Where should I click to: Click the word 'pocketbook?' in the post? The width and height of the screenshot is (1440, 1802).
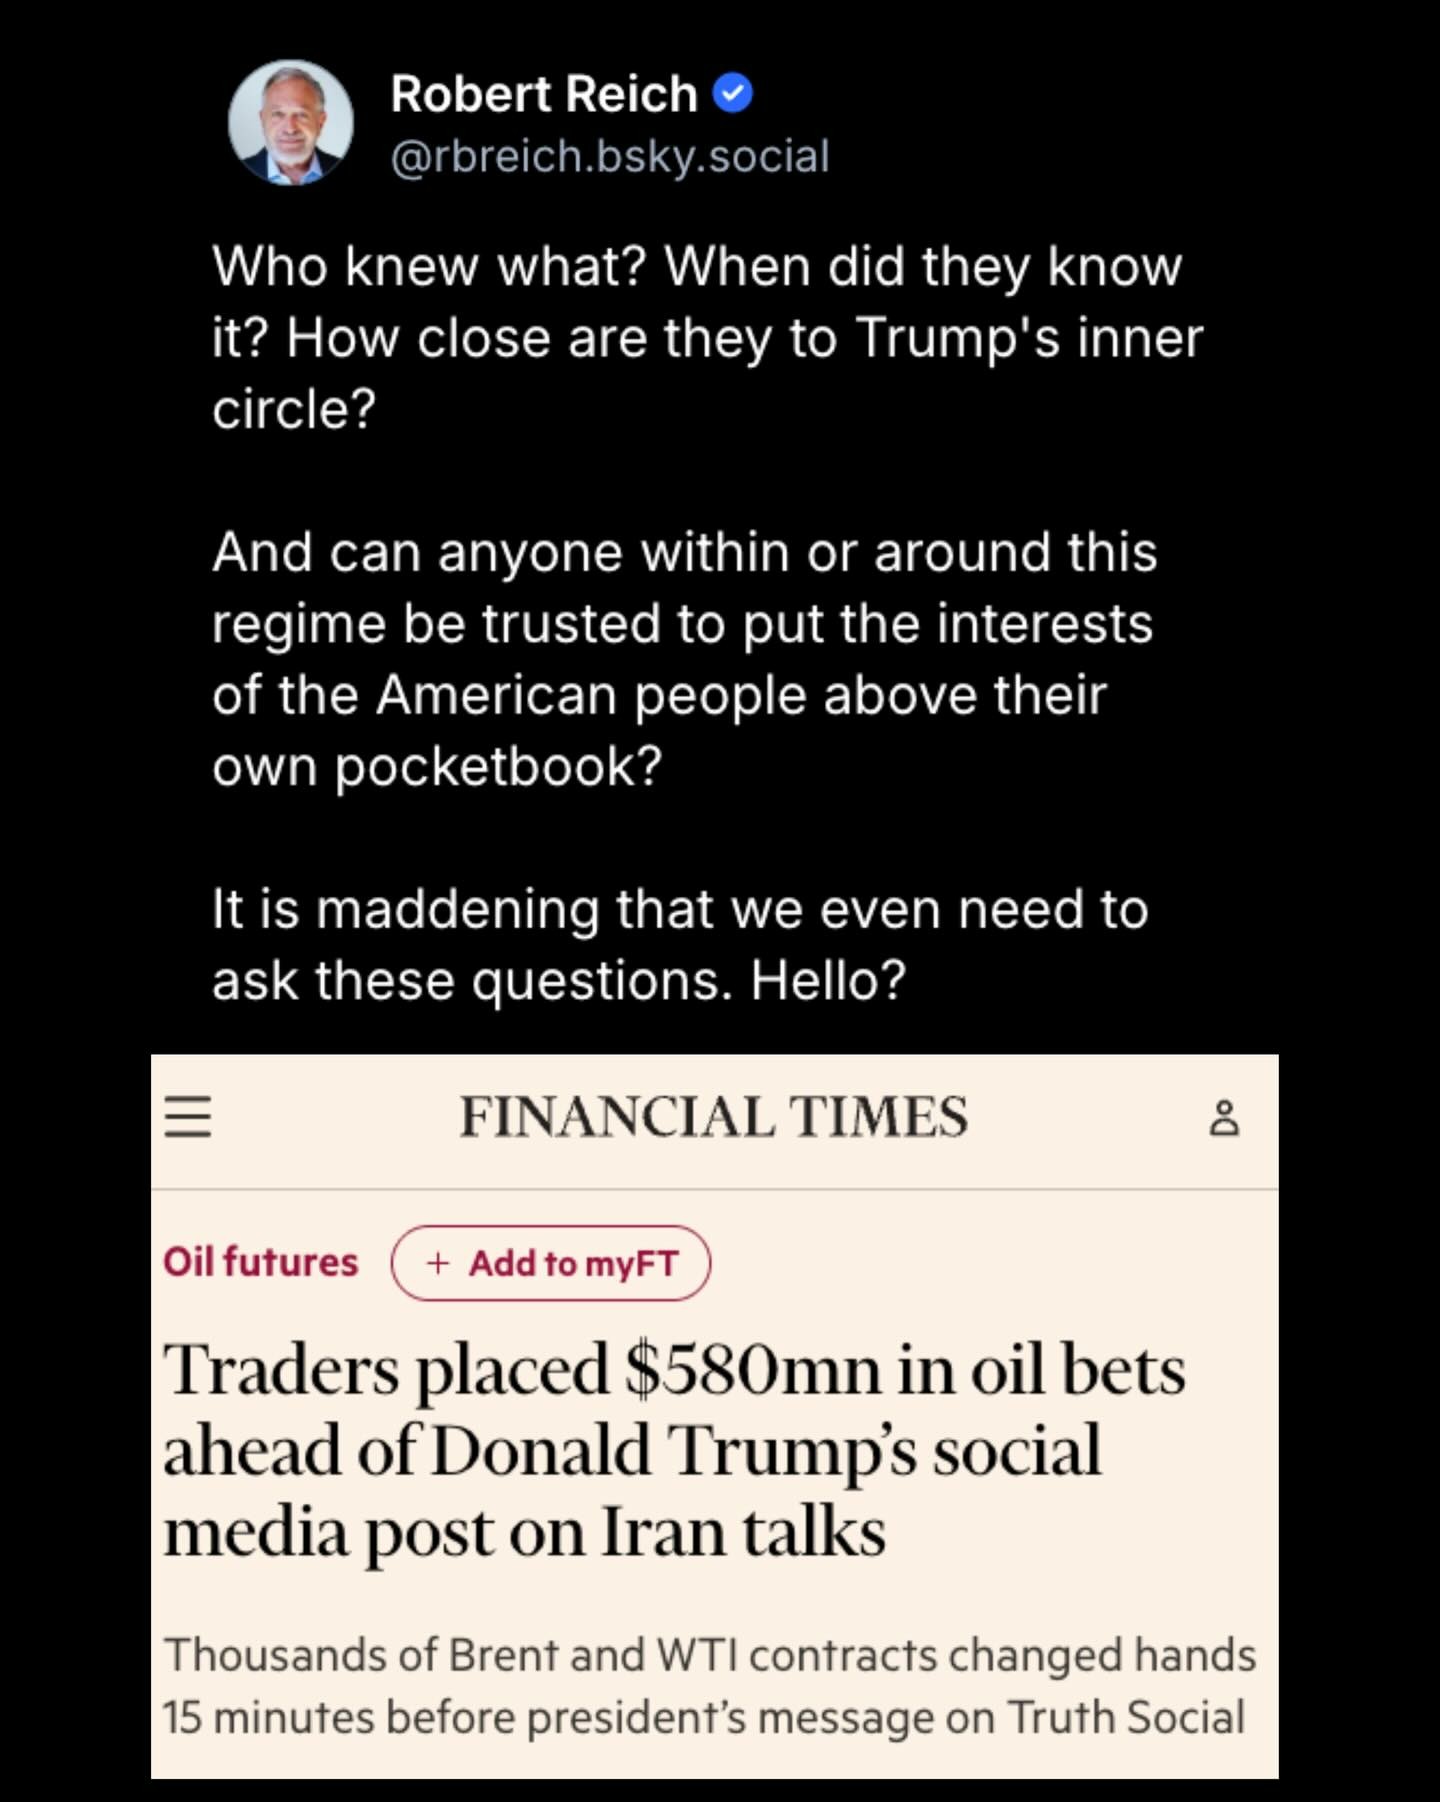coord(497,767)
